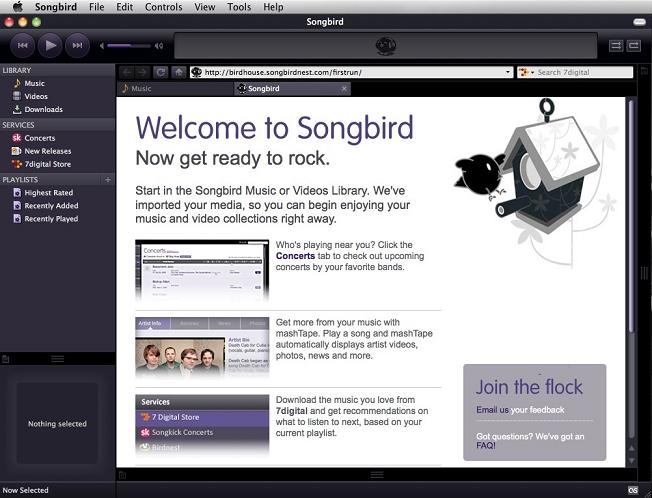This screenshot has height=498, width=652.
Task: Click the URL address field
Action: [x=351, y=72]
